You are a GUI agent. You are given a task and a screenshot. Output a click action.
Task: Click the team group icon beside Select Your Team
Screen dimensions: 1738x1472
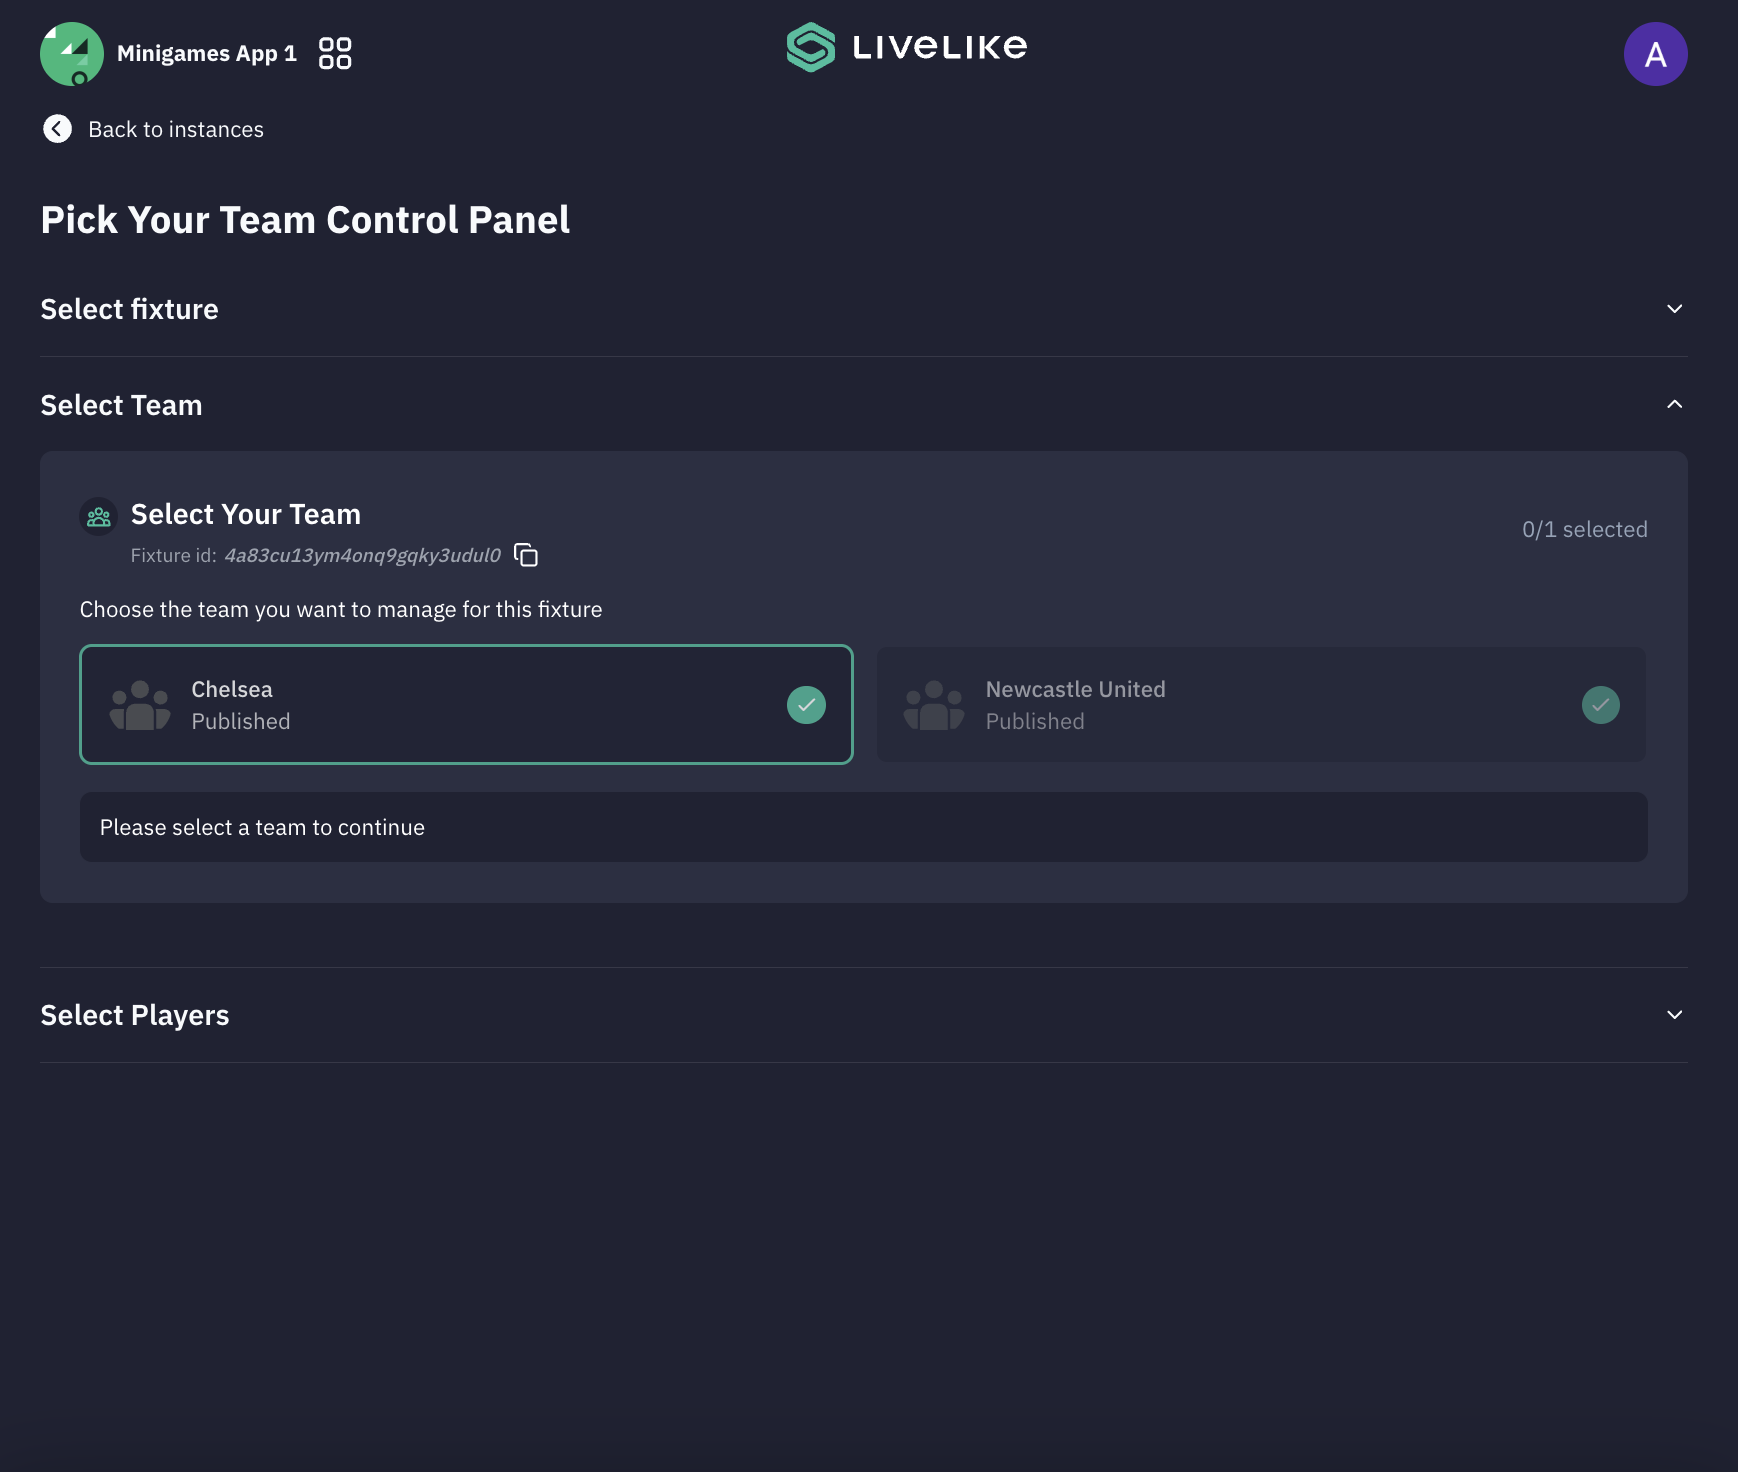pos(99,517)
